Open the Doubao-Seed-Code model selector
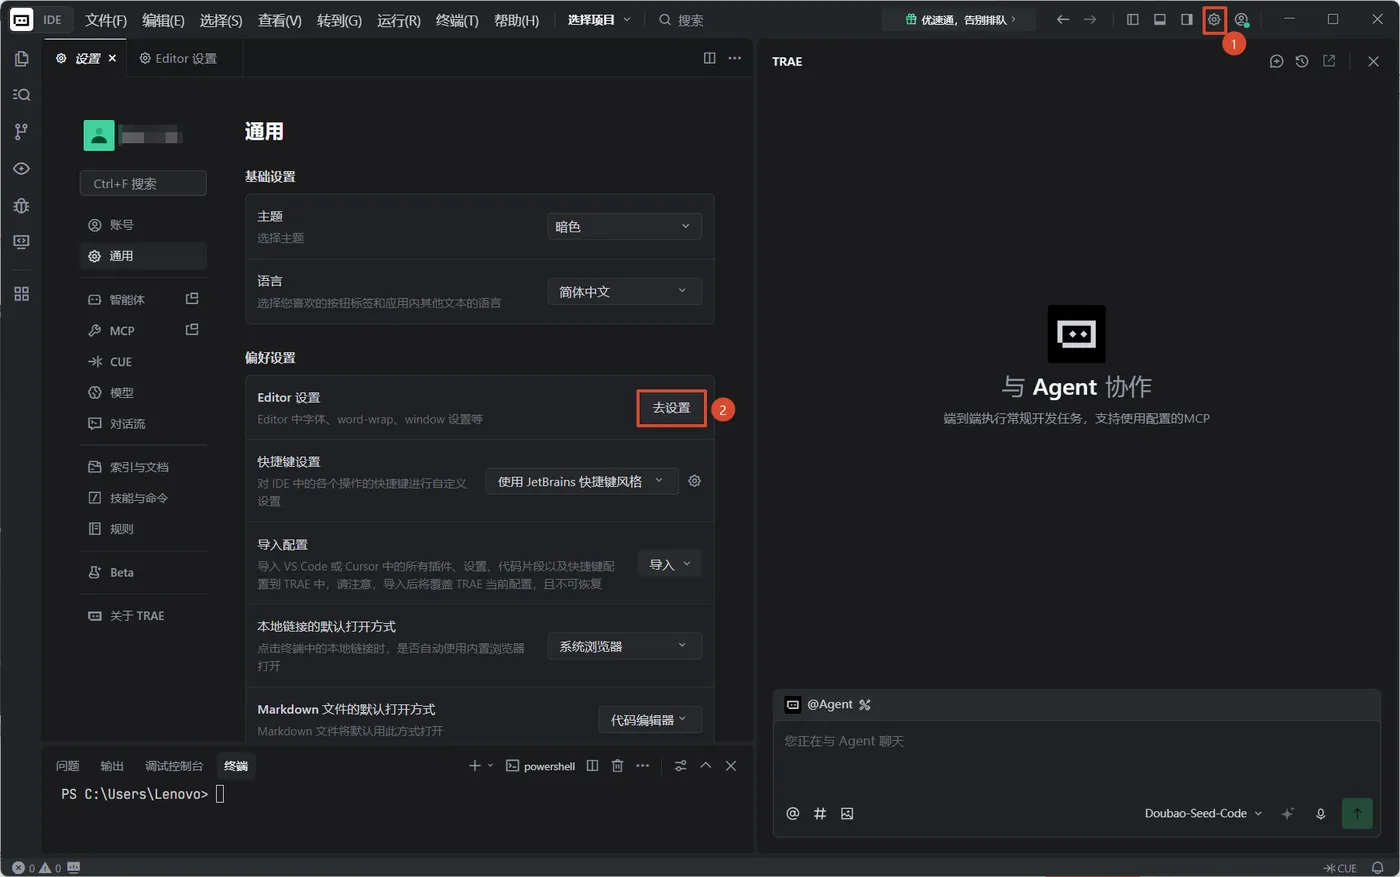The width and height of the screenshot is (1400, 877). click(x=1203, y=813)
